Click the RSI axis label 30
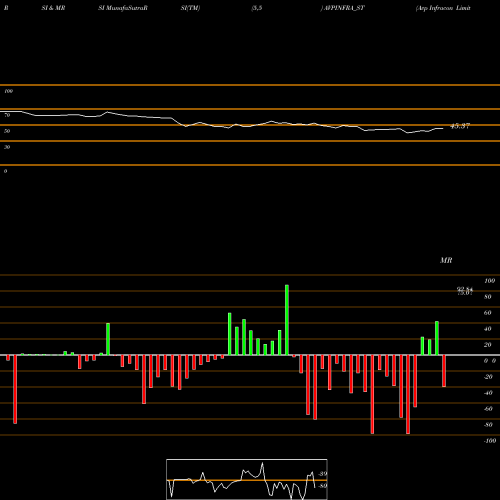This screenshot has height=500, width=500. click(x=7, y=147)
